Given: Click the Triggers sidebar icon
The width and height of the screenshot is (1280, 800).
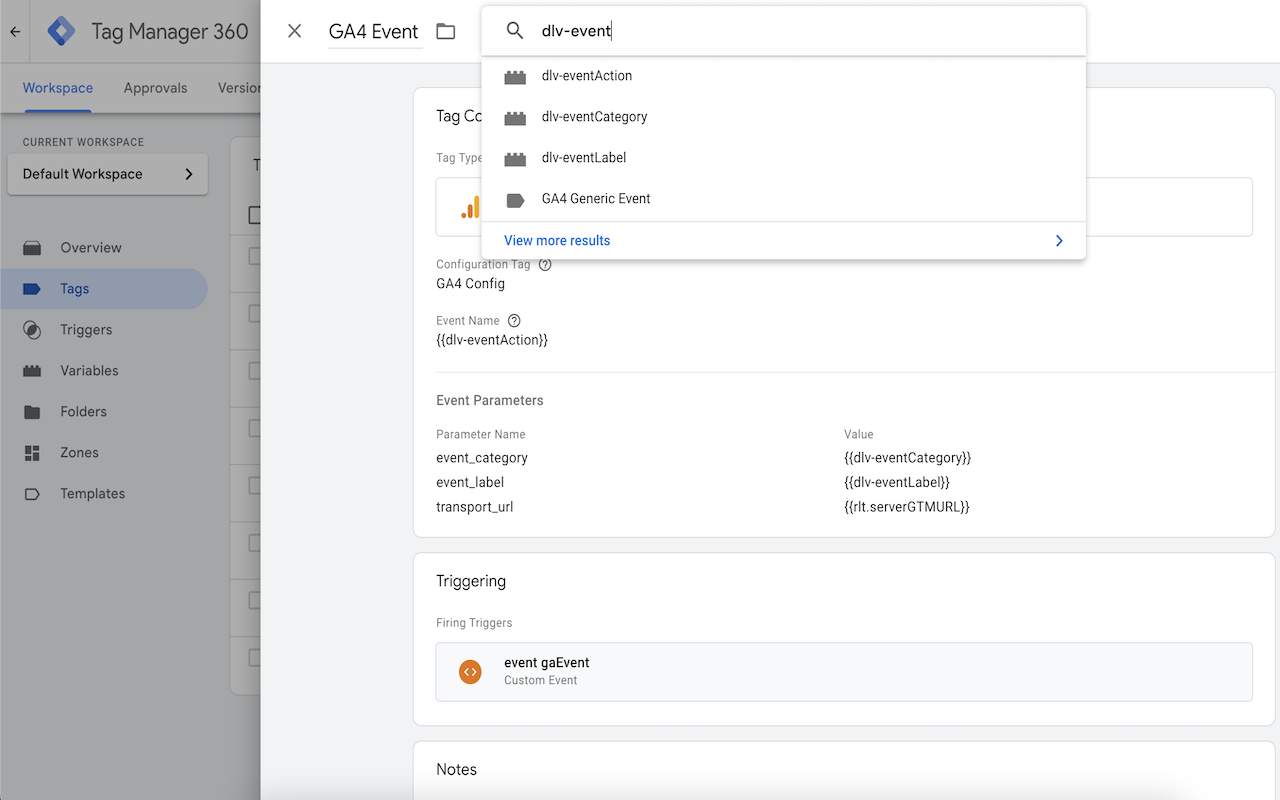Looking at the screenshot, I should [32, 330].
